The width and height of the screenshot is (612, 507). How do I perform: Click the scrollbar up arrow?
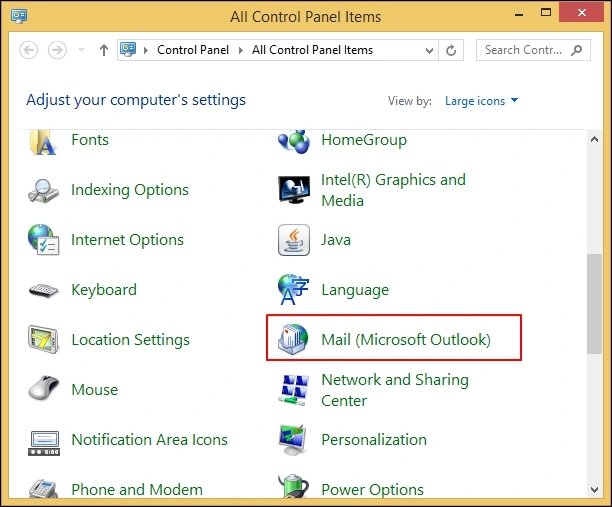click(594, 139)
